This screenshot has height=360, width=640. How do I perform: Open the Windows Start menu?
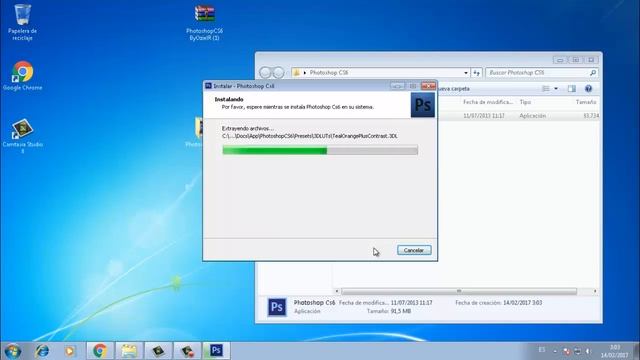pyautogui.click(x=12, y=351)
